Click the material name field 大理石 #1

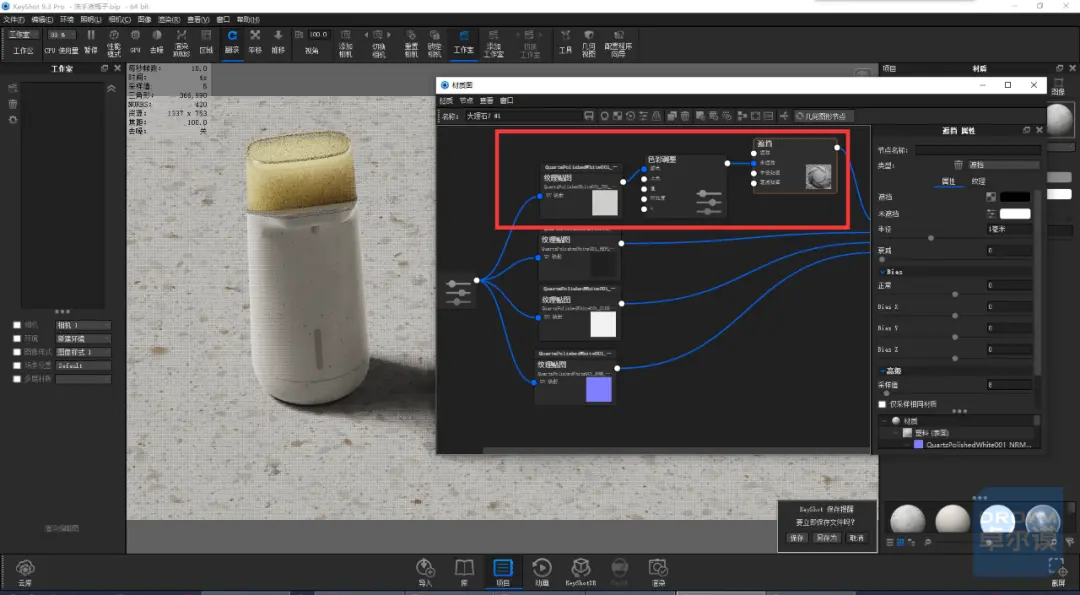522,116
